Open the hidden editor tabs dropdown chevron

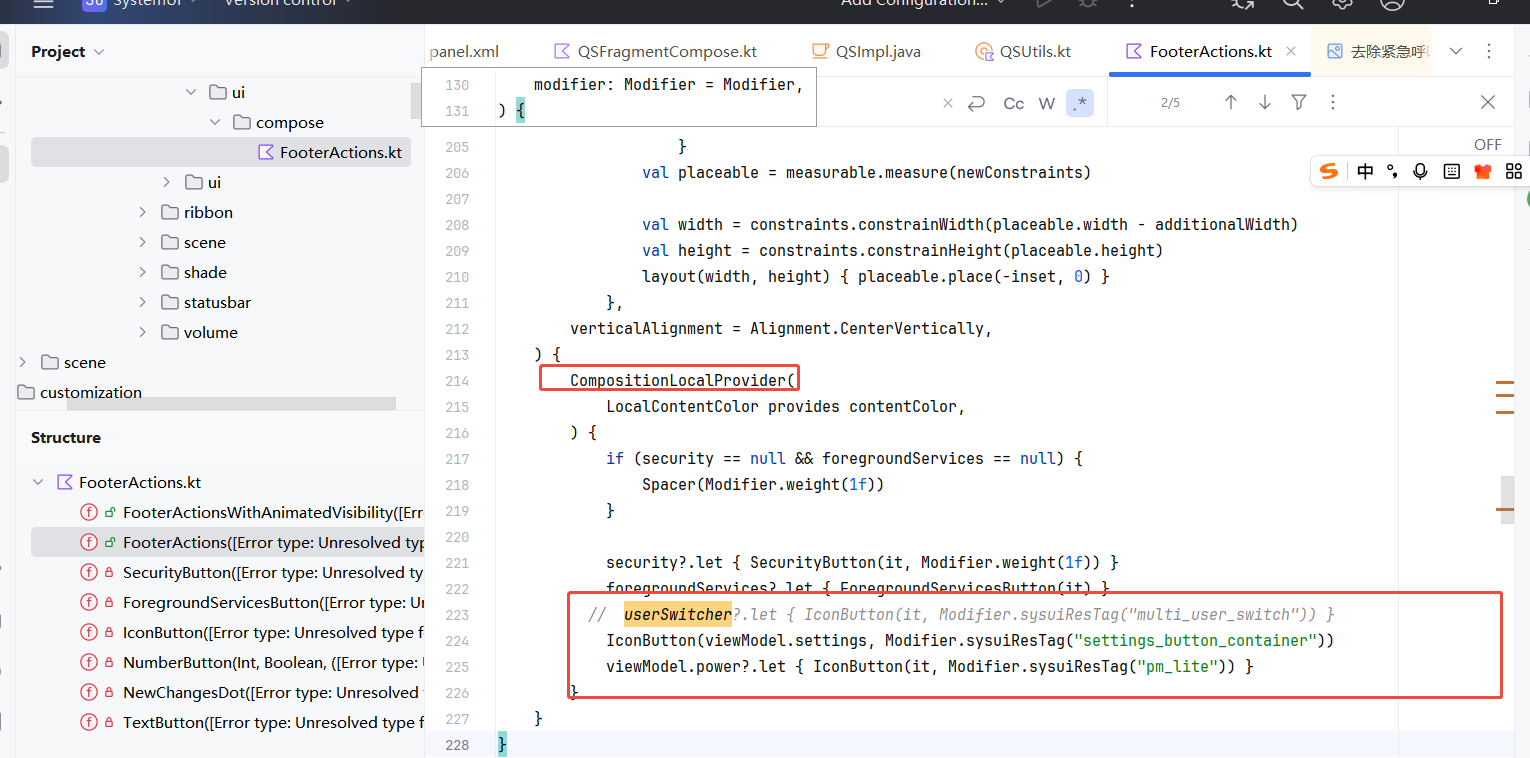click(x=1456, y=51)
